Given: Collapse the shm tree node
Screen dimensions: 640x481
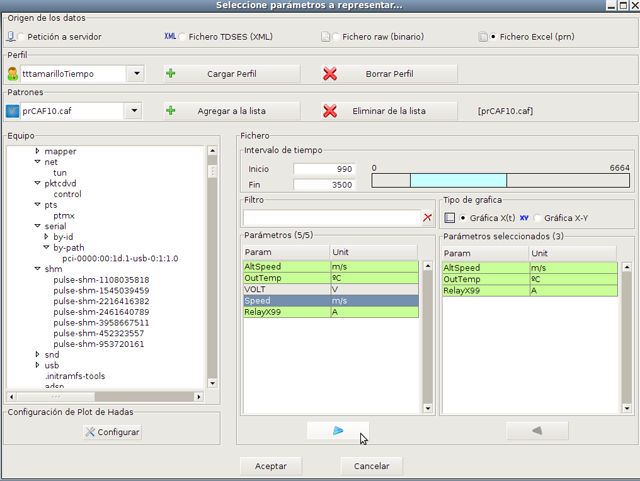Looking at the screenshot, I should pos(38,269).
